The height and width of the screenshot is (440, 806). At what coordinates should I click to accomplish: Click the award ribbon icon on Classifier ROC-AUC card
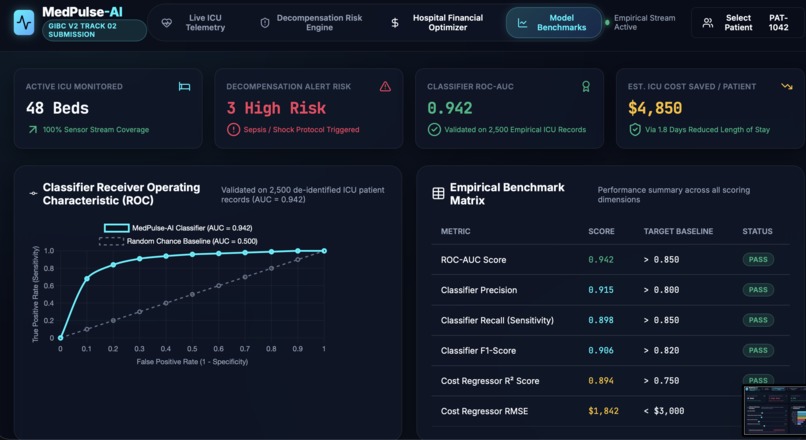(x=585, y=86)
